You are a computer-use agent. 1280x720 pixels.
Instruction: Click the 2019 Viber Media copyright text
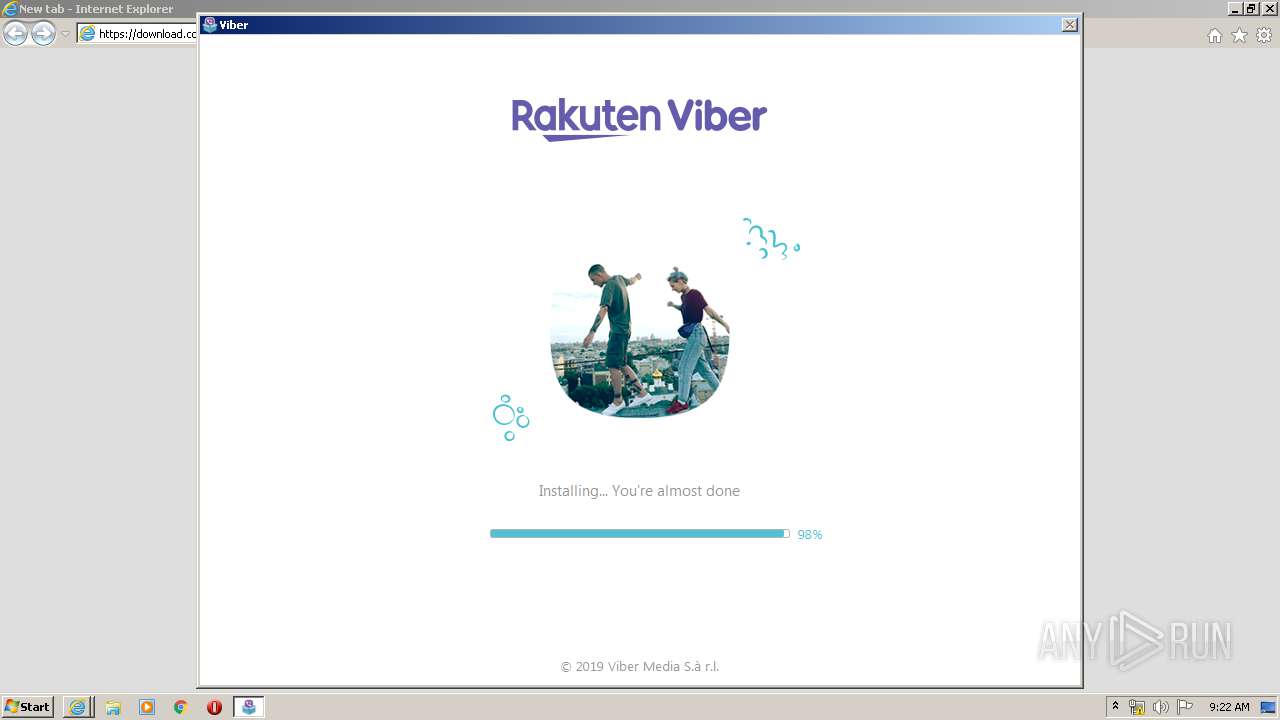pyautogui.click(x=640, y=667)
